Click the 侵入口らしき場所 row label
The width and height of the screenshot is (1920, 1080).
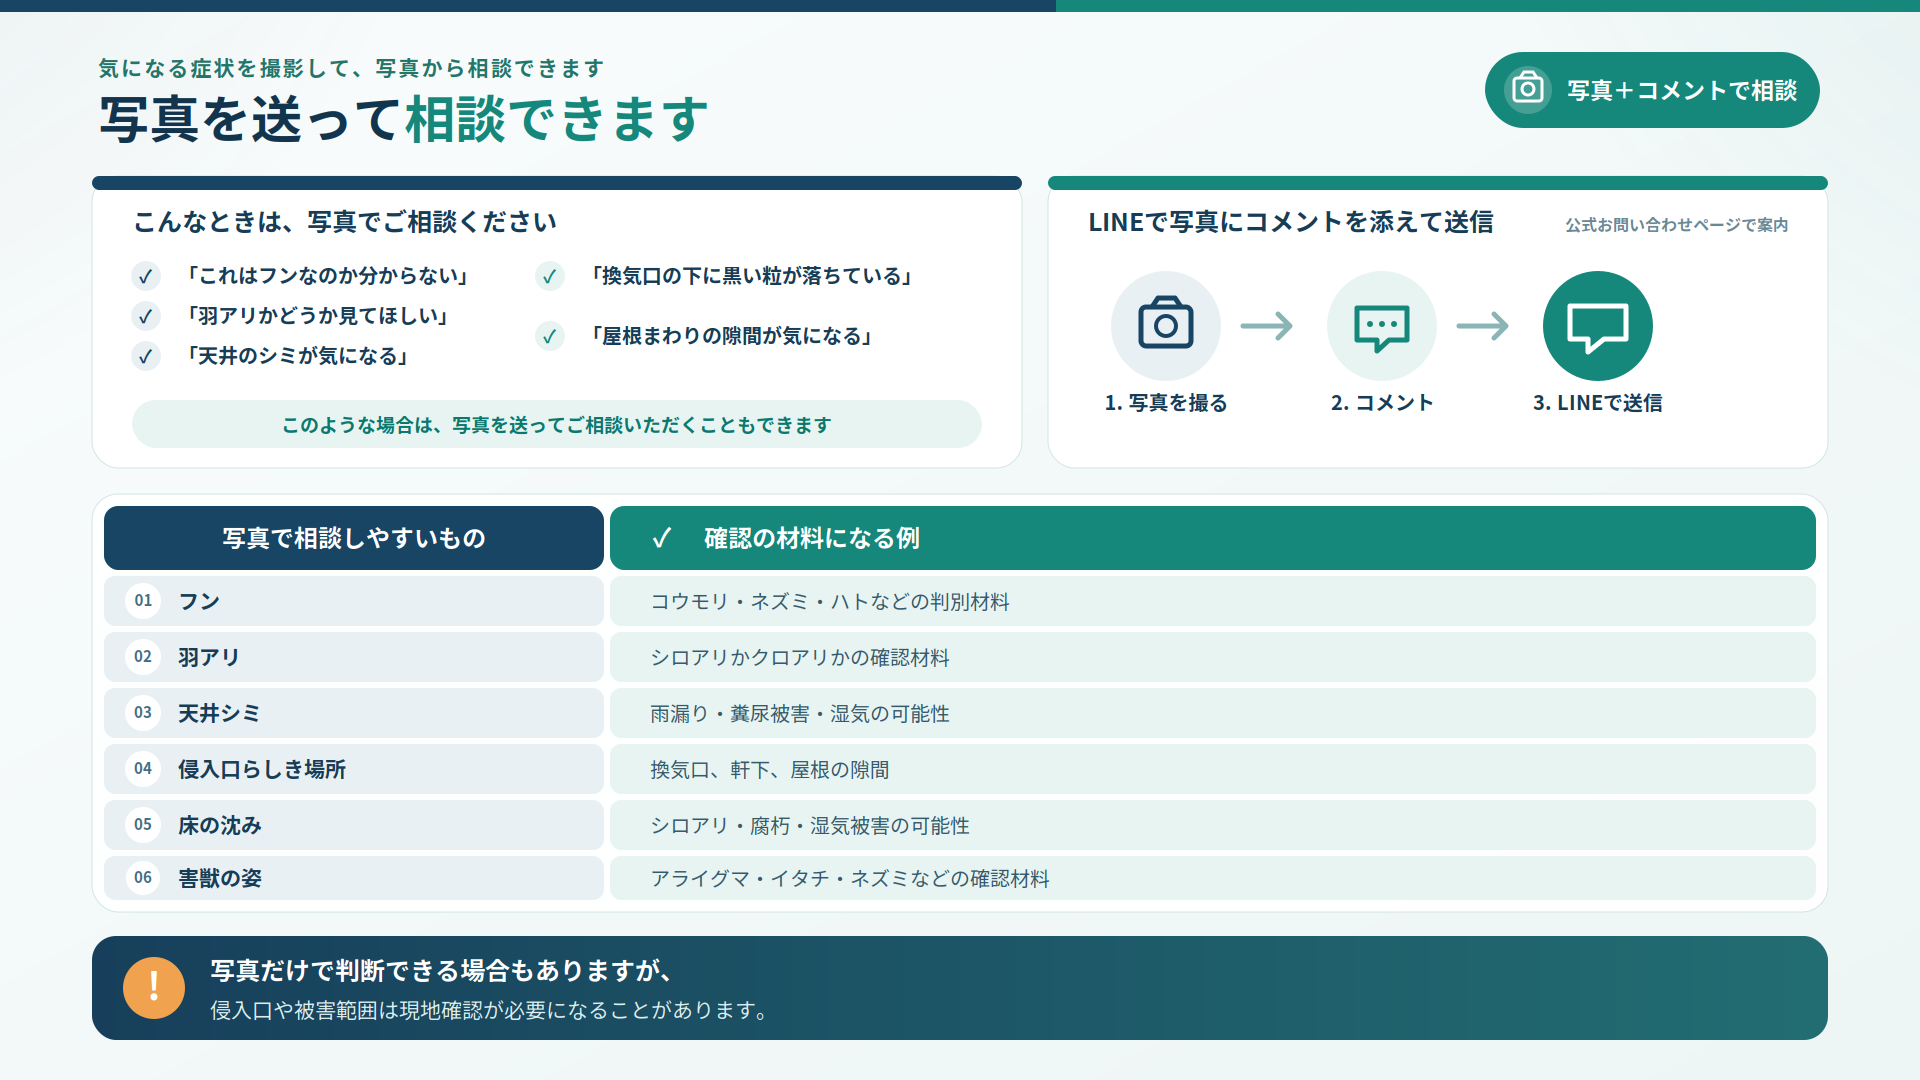point(262,769)
